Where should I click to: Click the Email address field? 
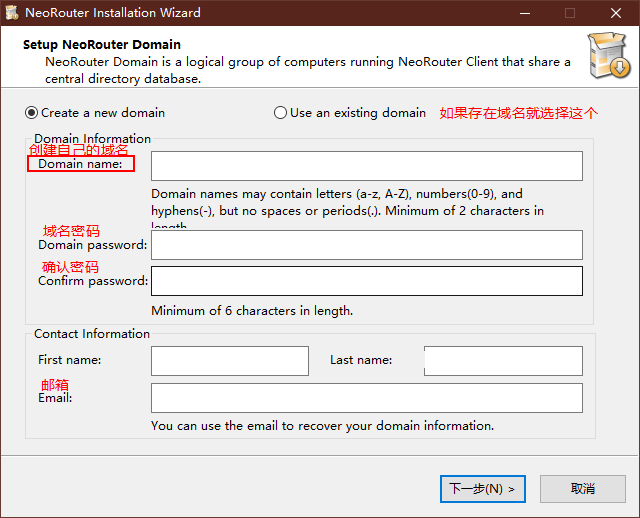tap(367, 398)
